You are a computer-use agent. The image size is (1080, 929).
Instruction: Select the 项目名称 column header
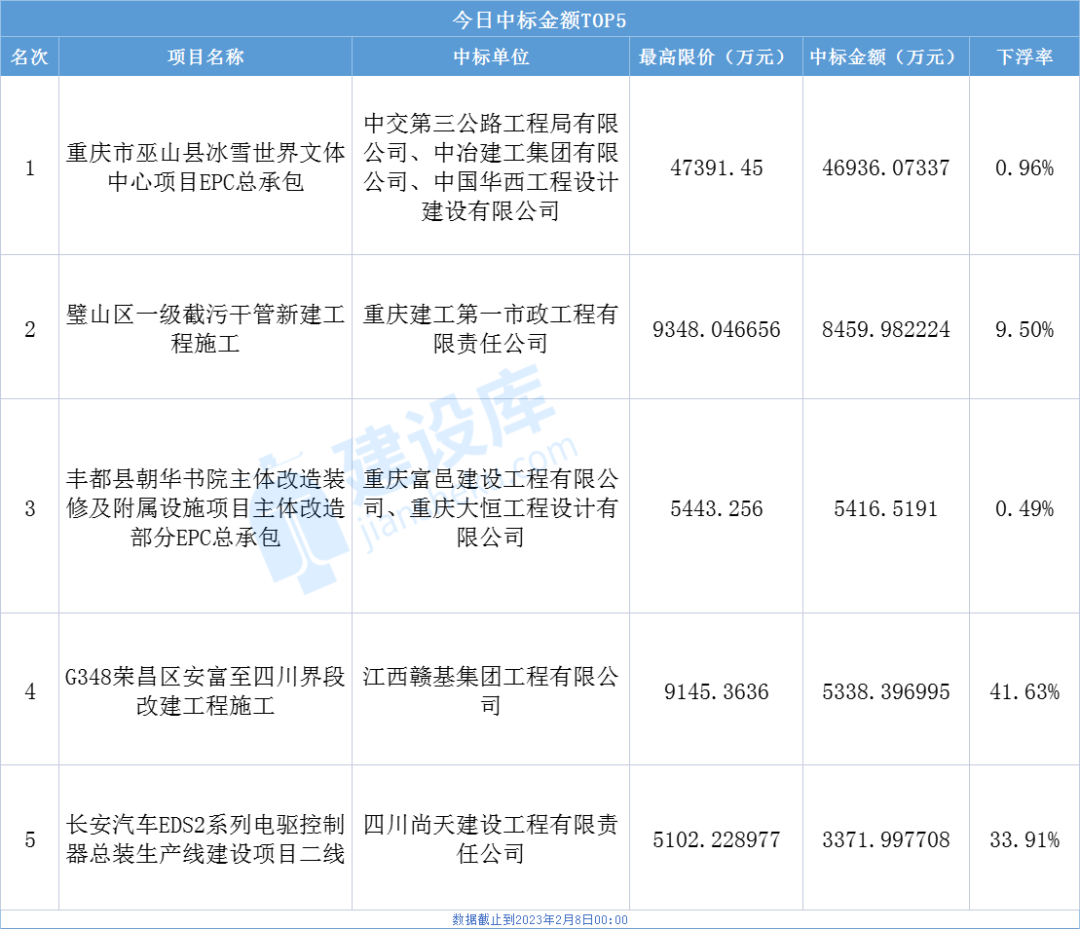(205, 57)
